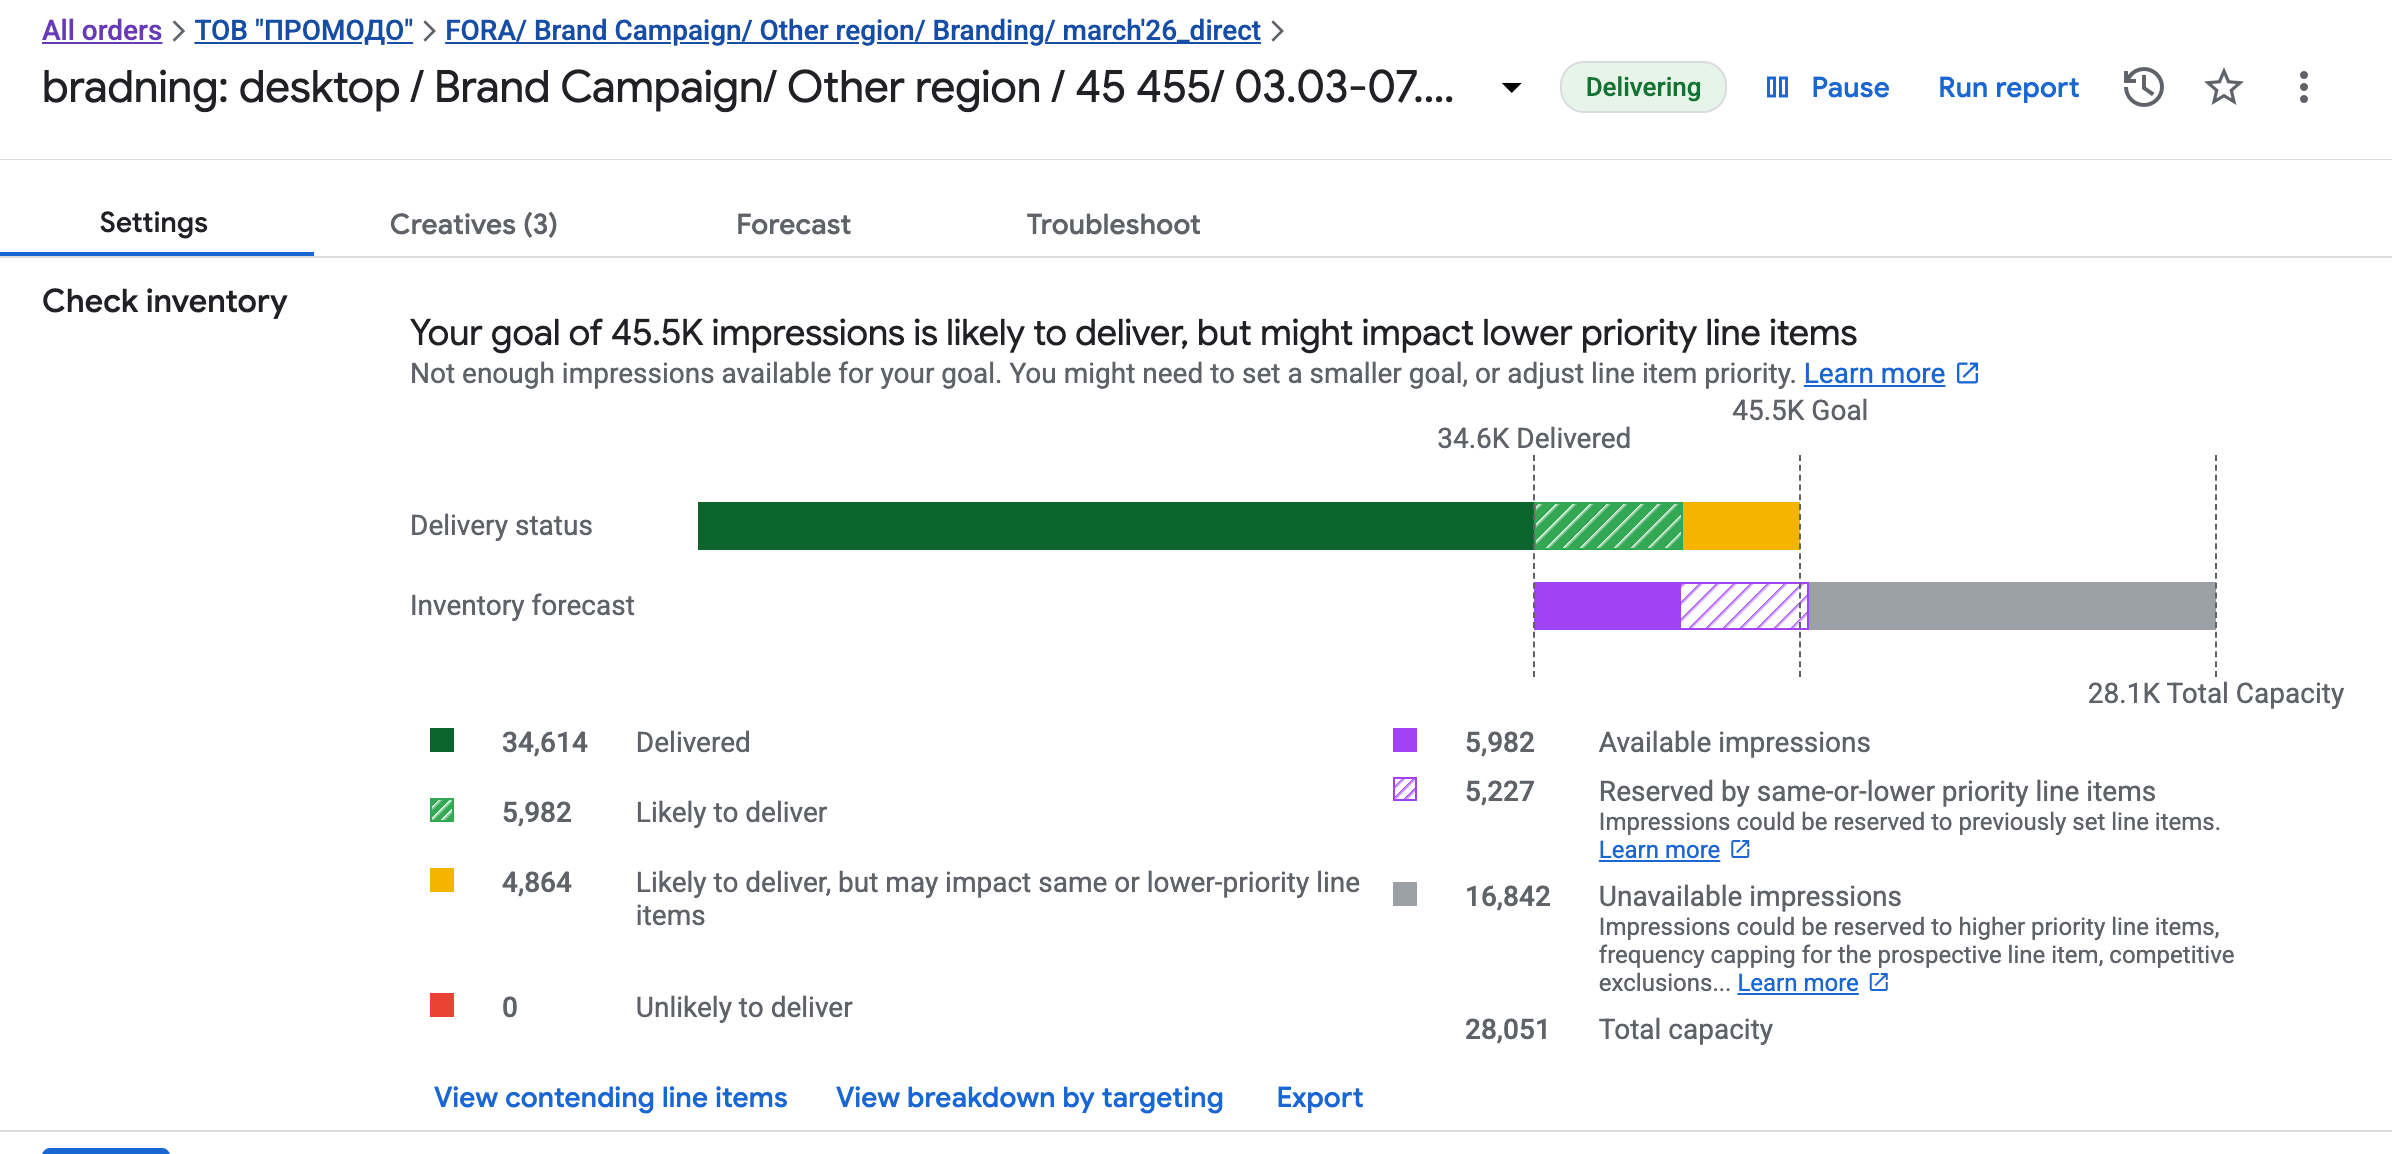Click the pause bars icon
The image size is (2392, 1154).
pos(1777,88)
